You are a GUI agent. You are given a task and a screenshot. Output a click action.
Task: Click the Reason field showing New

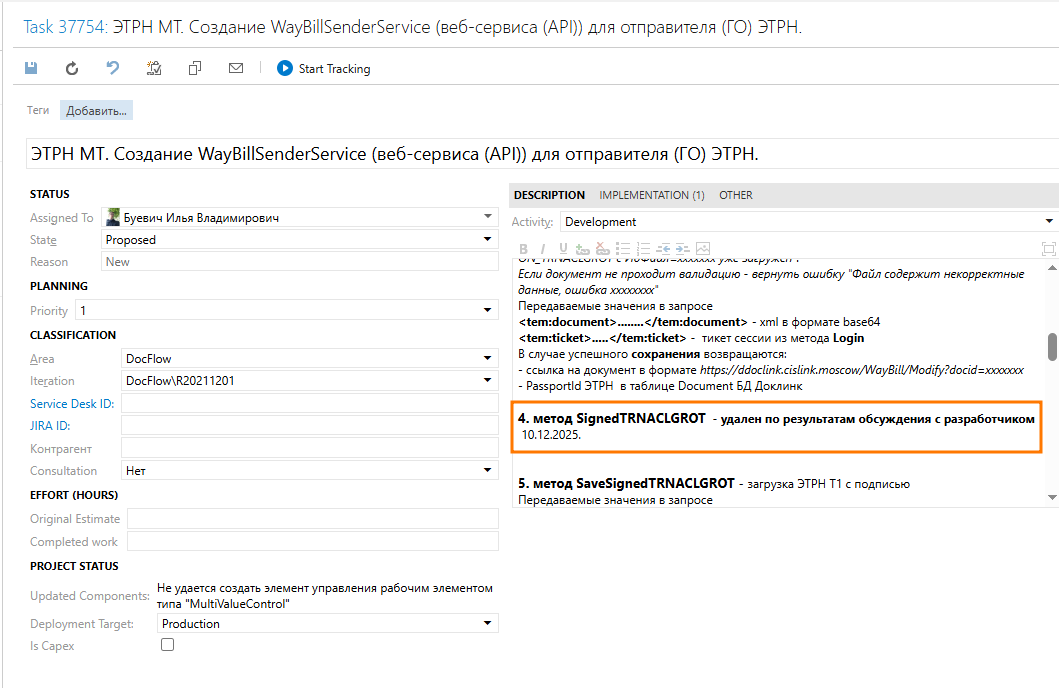(x=300, y=262)
